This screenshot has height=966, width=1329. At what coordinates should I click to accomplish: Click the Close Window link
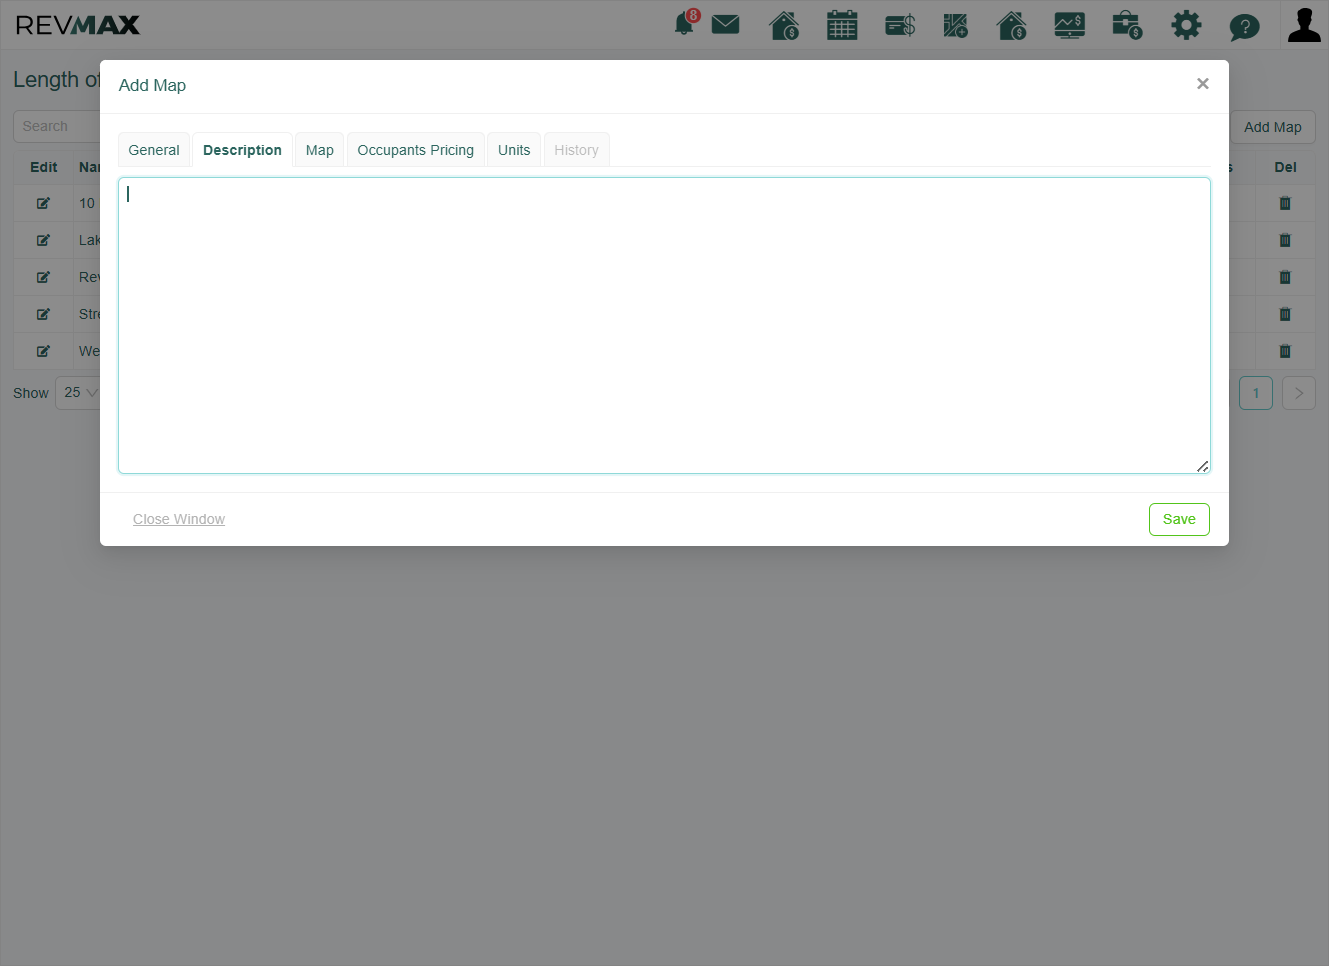(x=179, y=519)
